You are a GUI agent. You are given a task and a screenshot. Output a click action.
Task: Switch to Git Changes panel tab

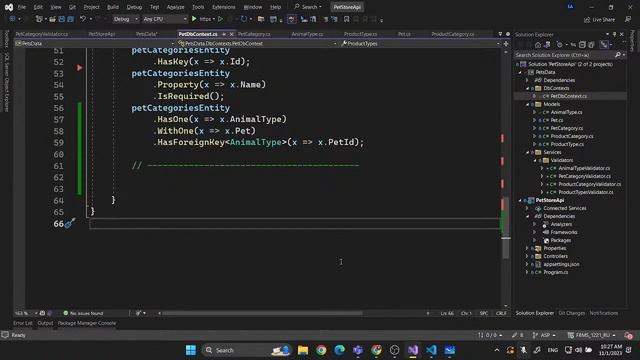[x=571, y=313]
